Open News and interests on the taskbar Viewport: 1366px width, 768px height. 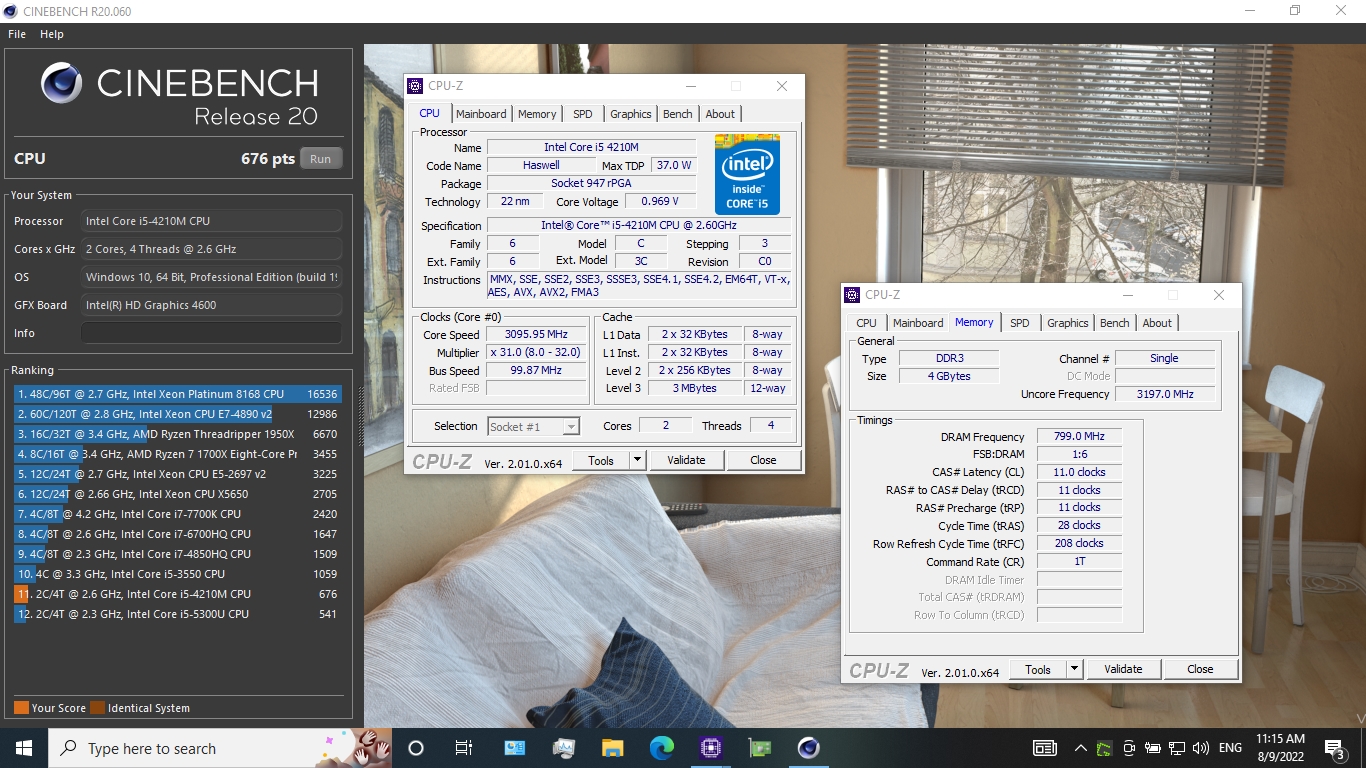point(1045,748)
